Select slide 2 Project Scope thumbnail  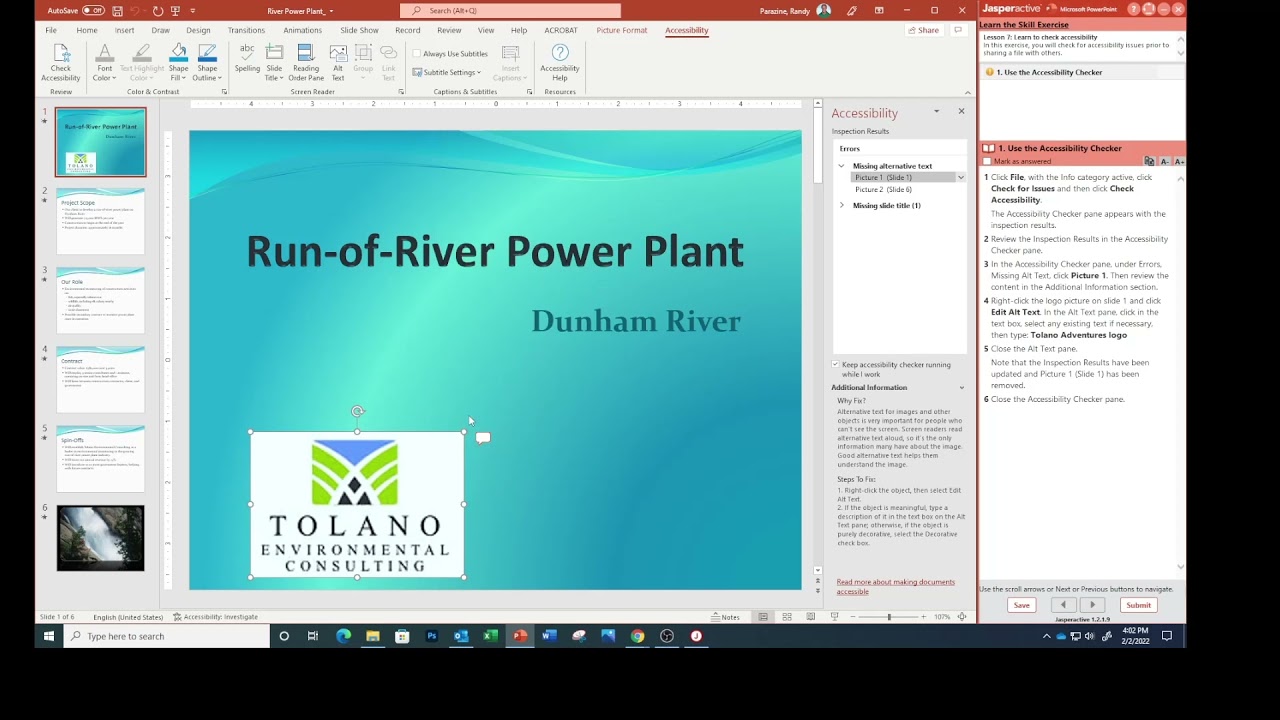pos(100,221)
